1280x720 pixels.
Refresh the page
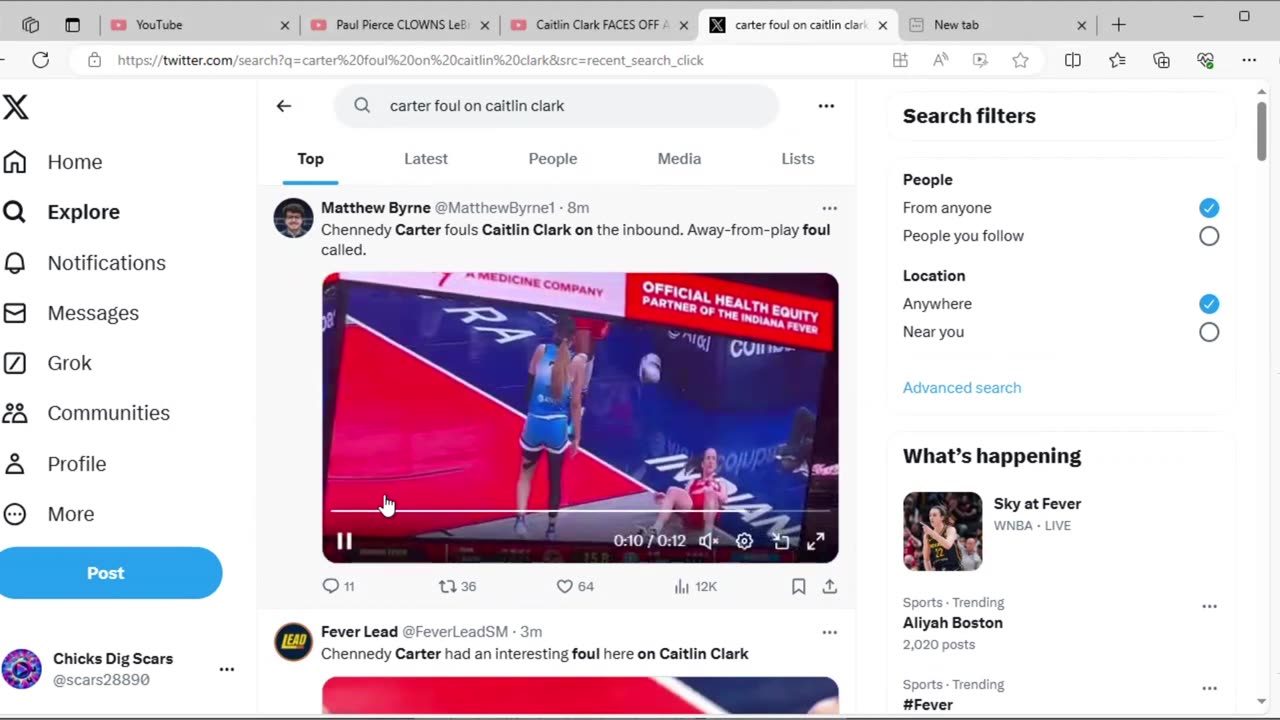pos(40,60)
